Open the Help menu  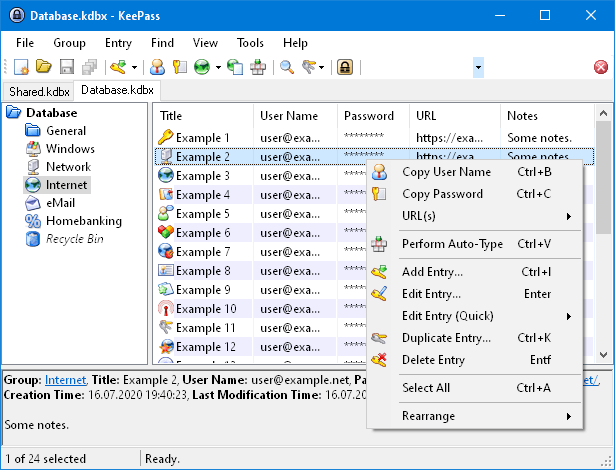[295, 43]
